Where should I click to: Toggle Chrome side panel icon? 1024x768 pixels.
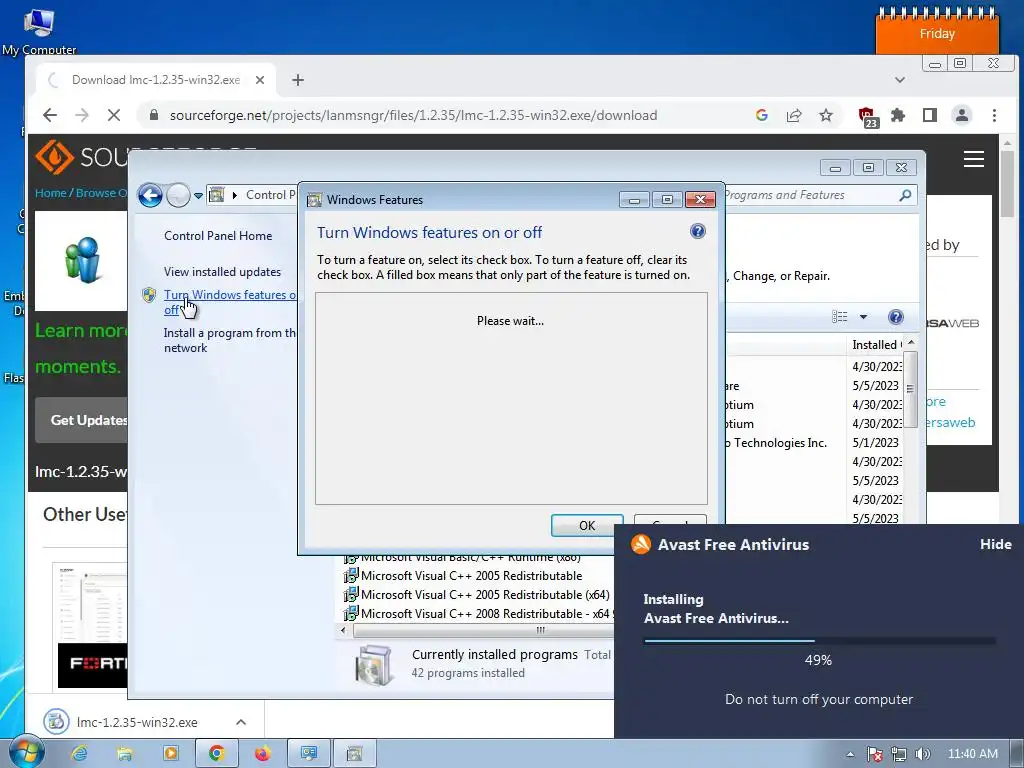930,115
